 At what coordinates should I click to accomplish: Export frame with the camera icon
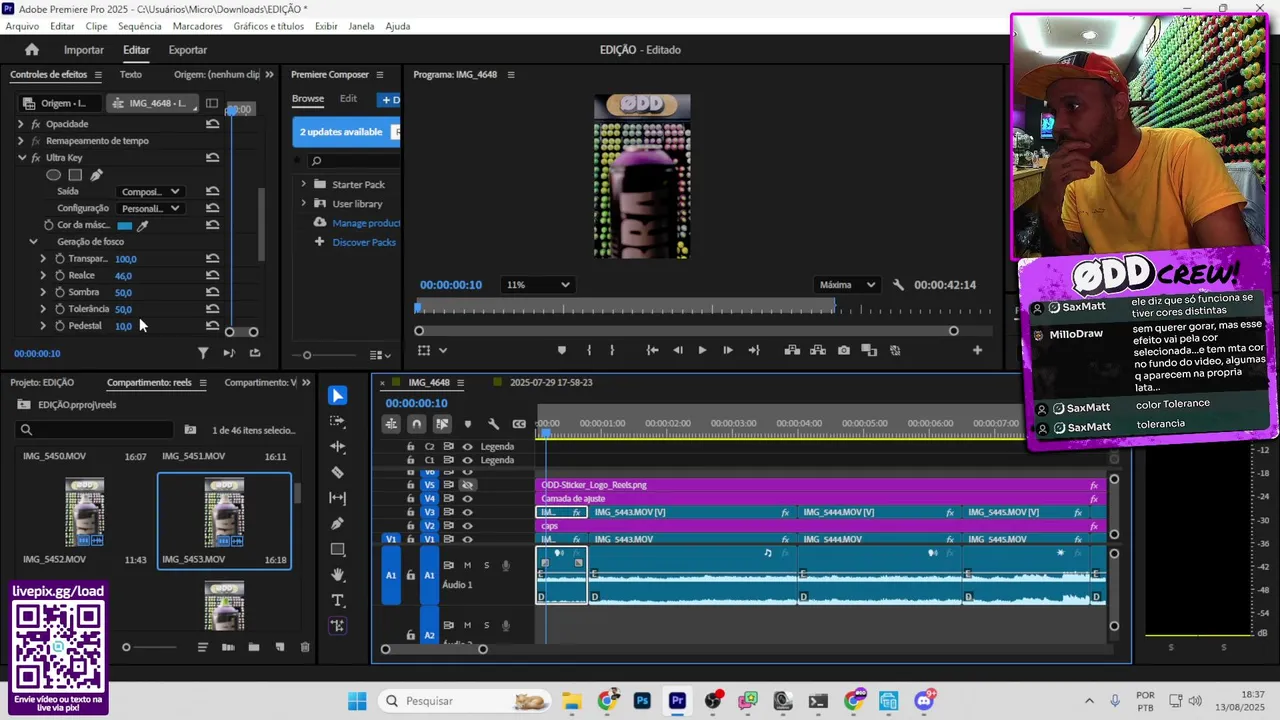tap(844, 350)
